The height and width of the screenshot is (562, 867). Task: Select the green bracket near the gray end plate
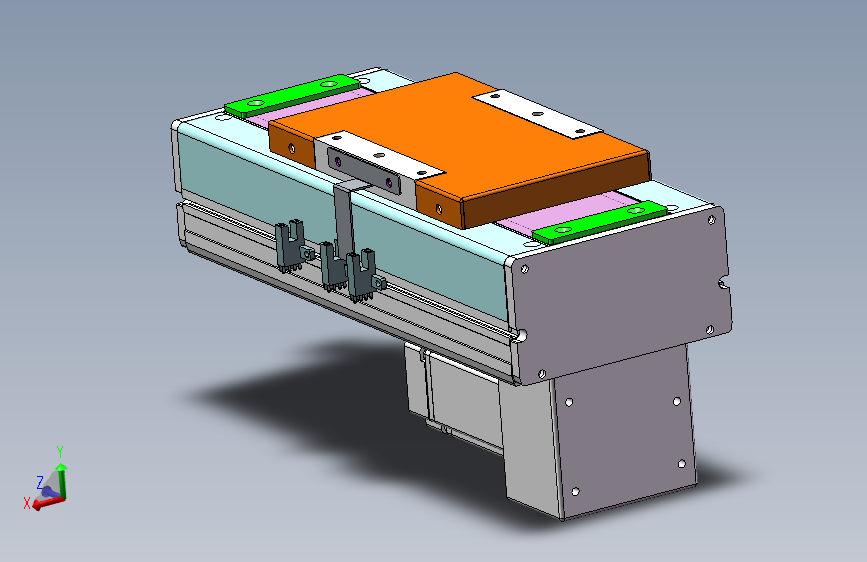click(600, 222)
